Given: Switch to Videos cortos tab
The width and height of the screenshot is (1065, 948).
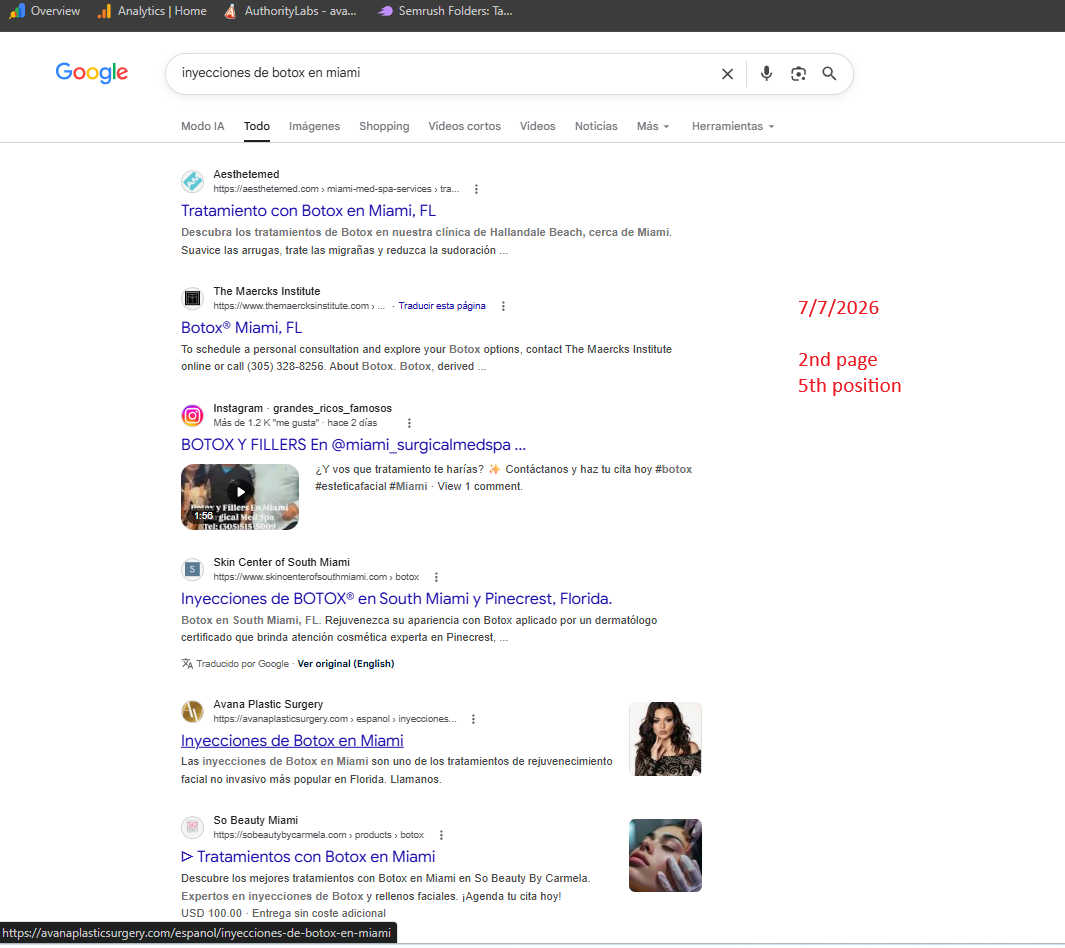Looking at the screenshot, I should (465, 126).
